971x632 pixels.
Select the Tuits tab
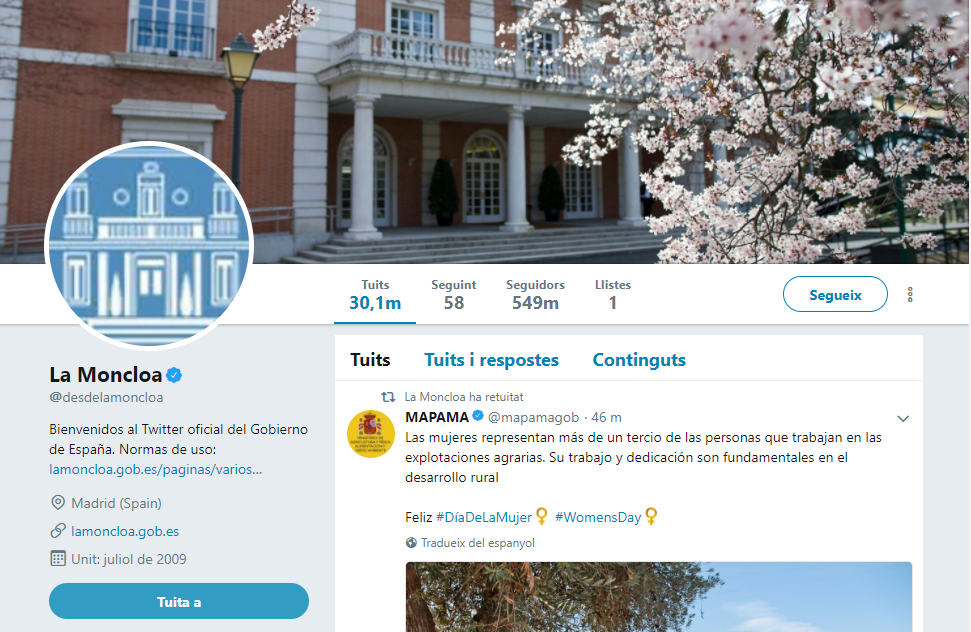(370, 360)
